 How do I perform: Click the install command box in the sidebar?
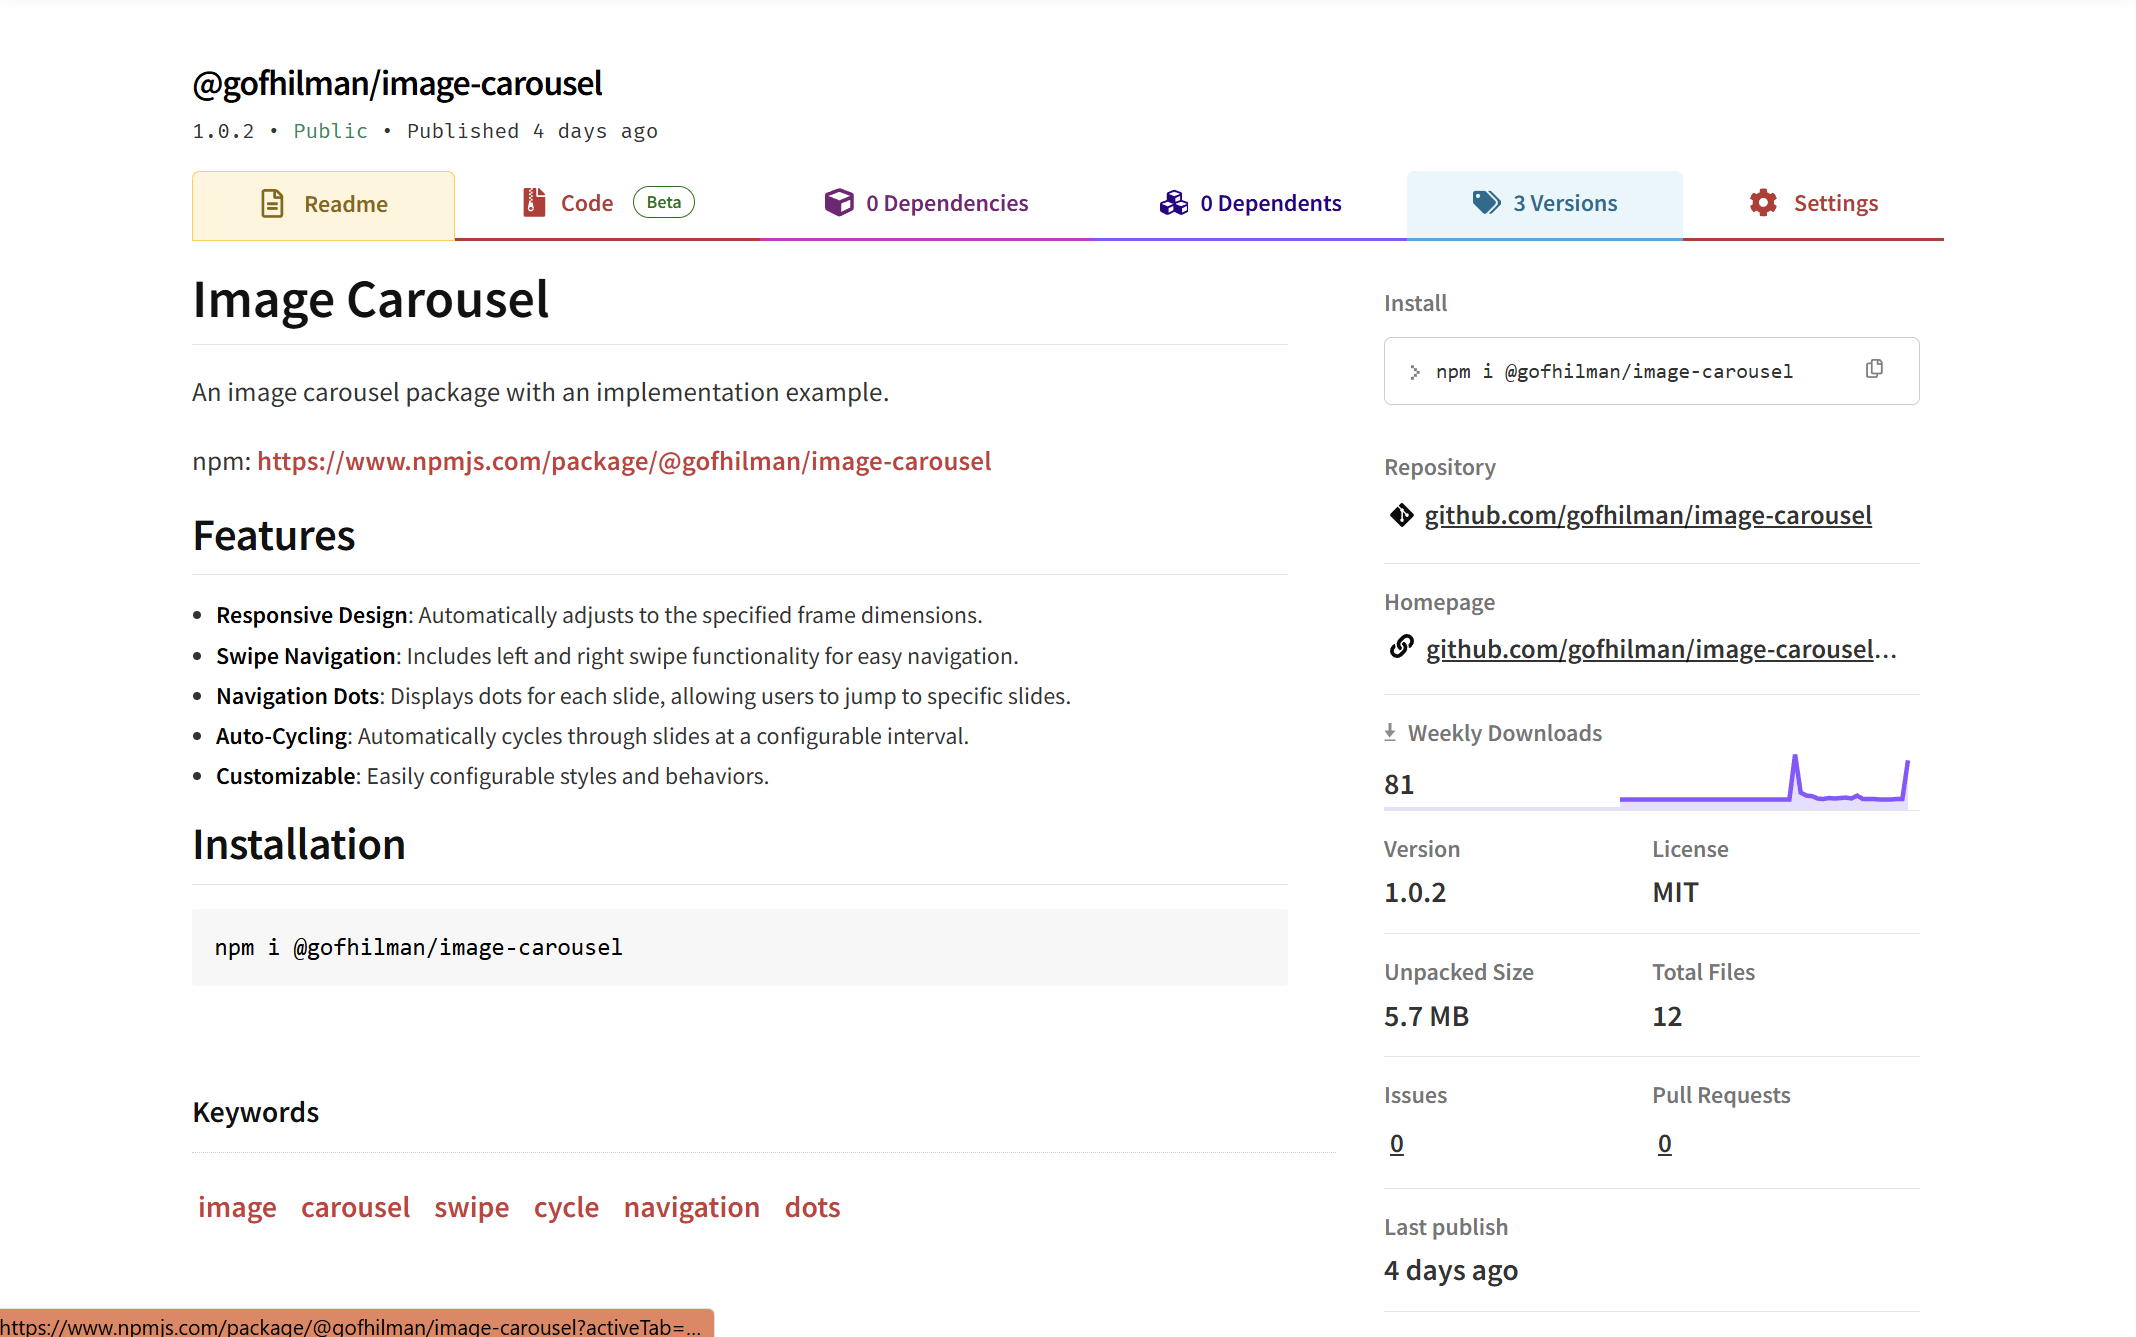(x=1651, y=371)
